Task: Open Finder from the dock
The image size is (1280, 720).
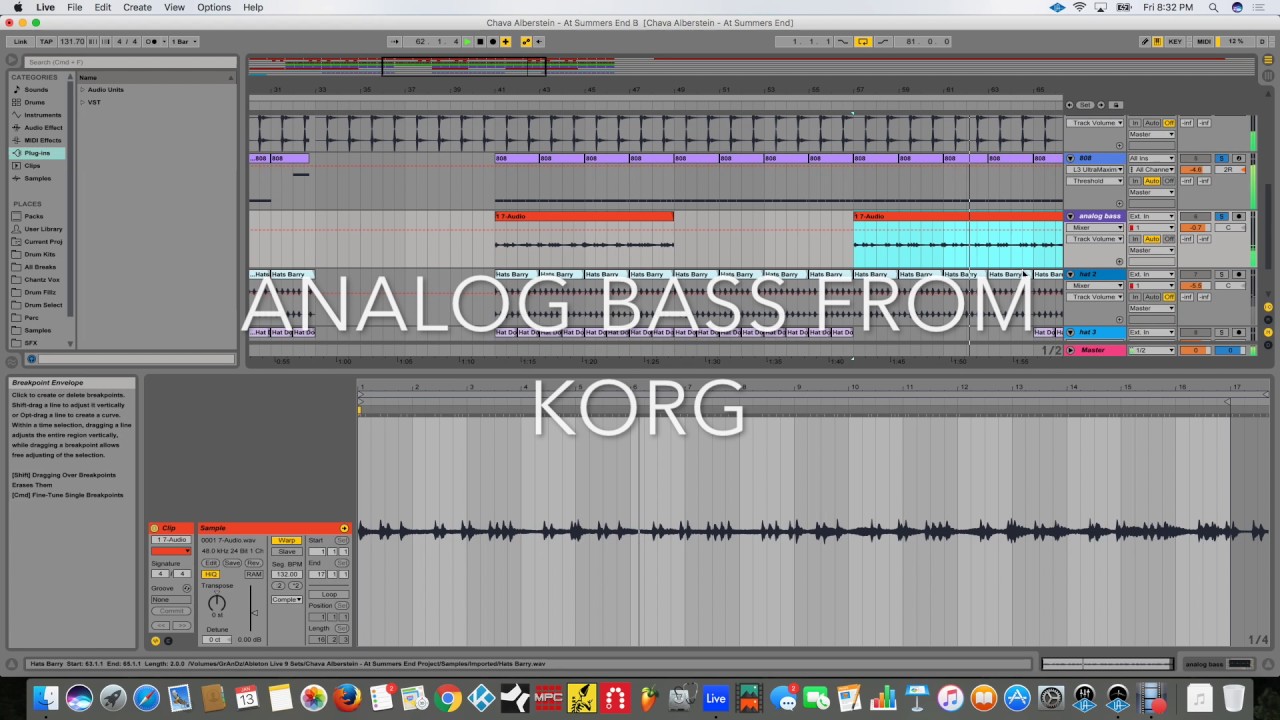Action: point(45,697)
